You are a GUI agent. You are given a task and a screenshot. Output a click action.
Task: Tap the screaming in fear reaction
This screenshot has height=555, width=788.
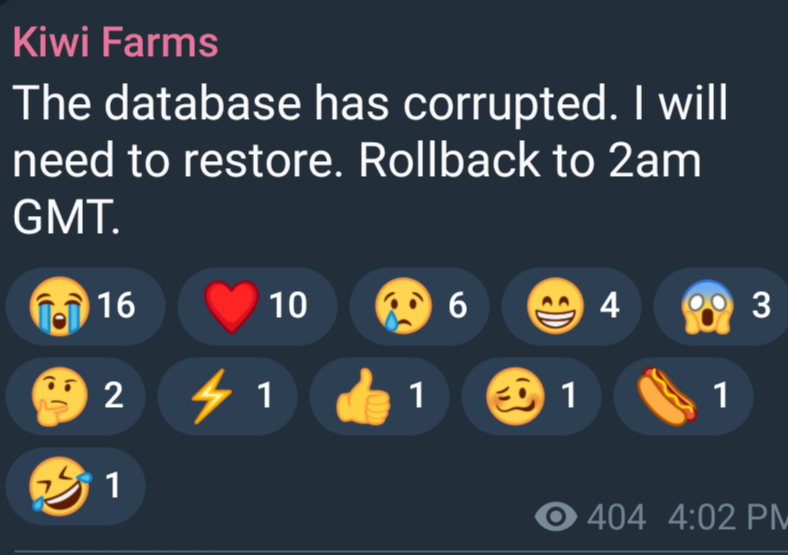coord(721,306)
